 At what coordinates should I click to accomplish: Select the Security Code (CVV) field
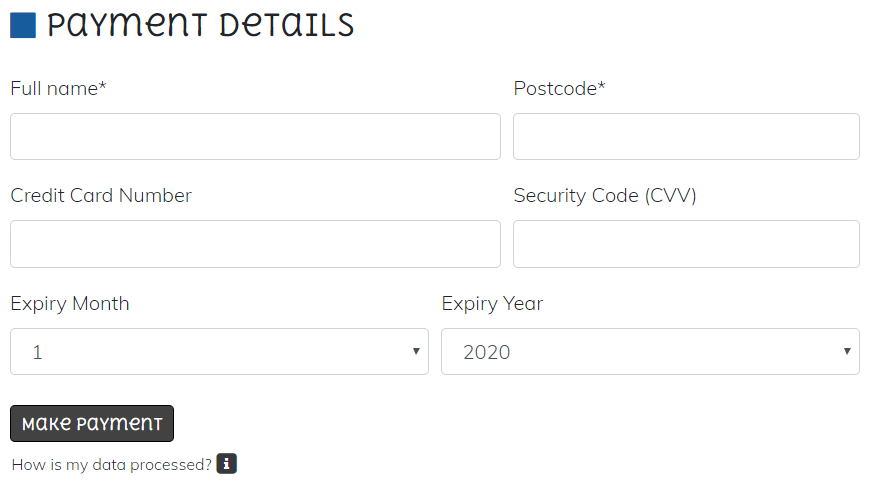[x=686, y=244]
